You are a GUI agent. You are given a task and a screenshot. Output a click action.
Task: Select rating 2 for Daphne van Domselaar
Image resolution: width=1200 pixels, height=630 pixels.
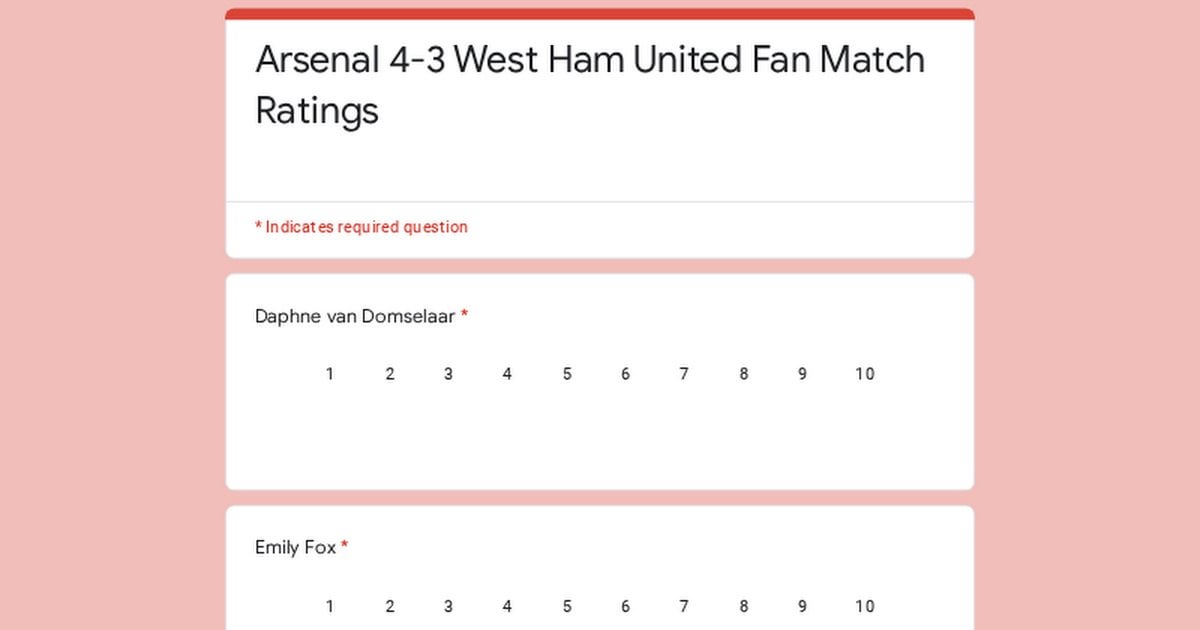(x=389, y=374)
